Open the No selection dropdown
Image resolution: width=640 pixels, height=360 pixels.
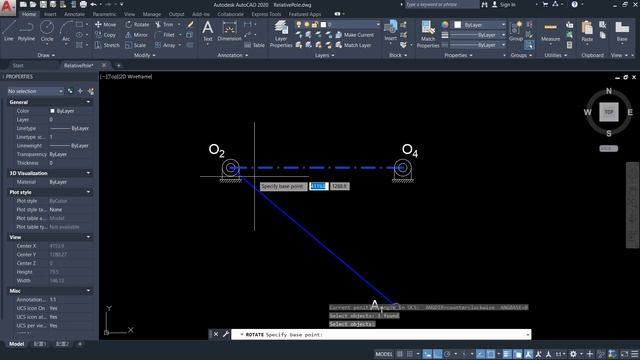click(x=35, y=91)
